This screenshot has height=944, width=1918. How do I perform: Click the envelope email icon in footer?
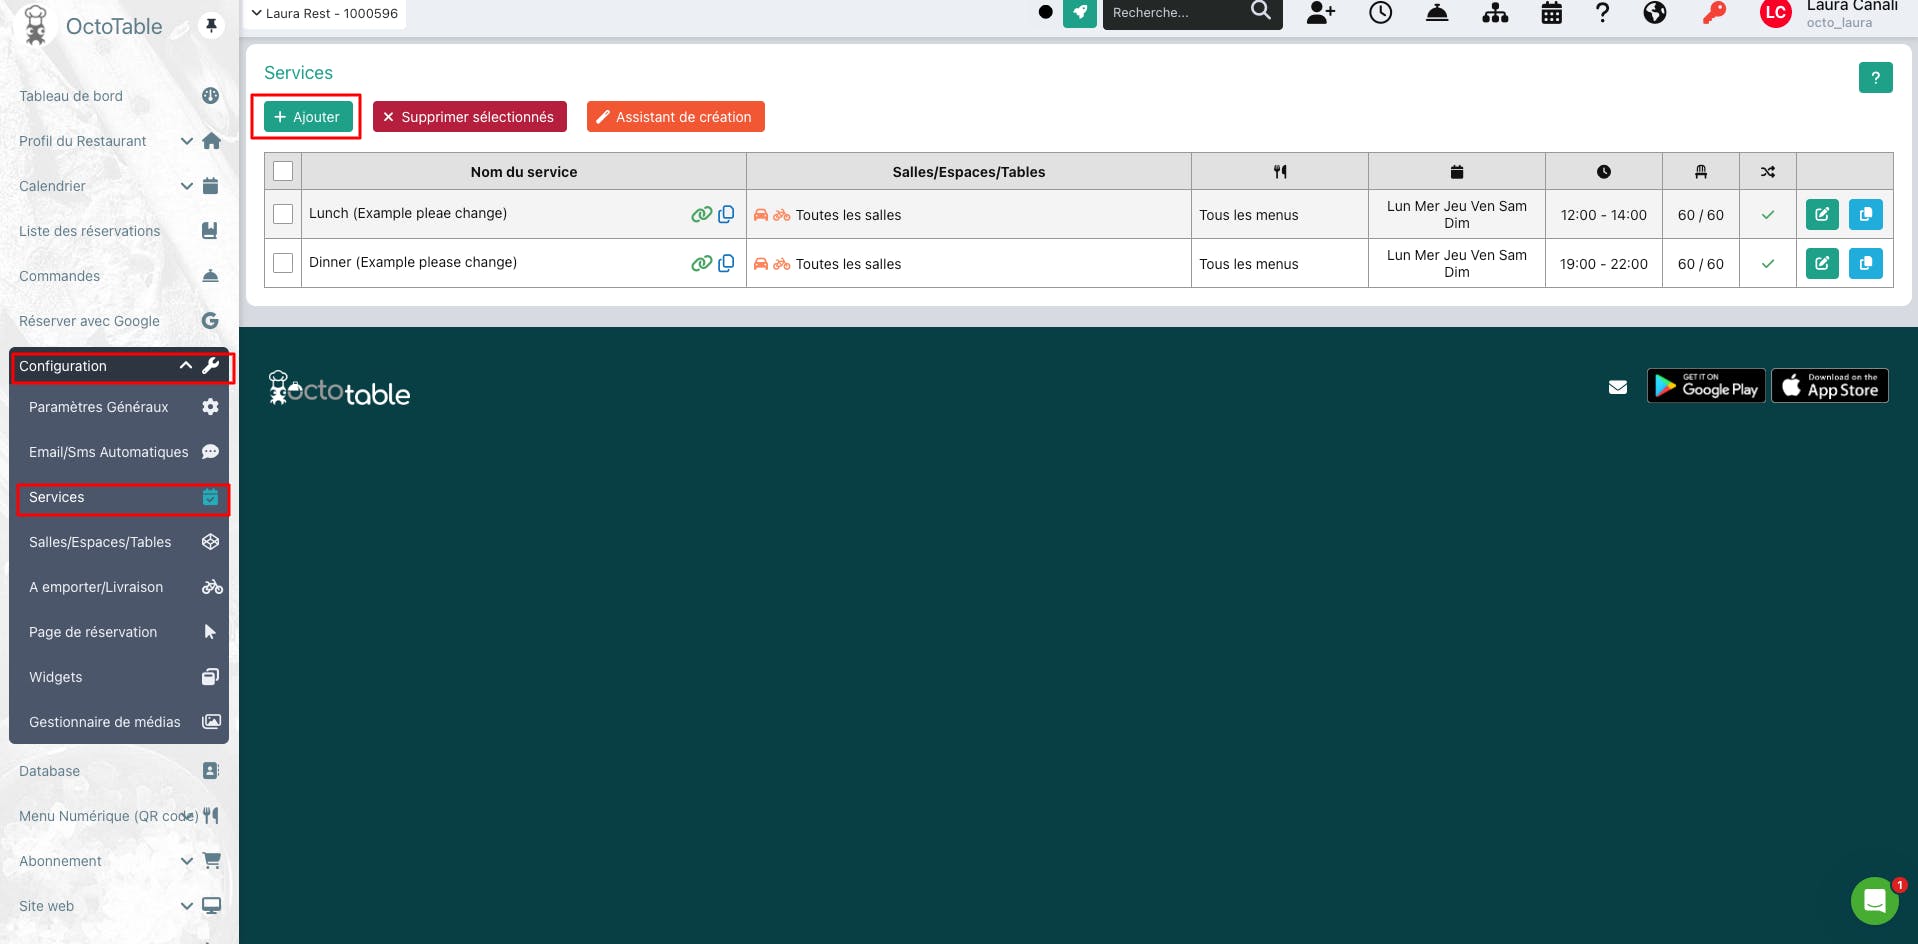pyautogui.click(x=1618, y=387)
